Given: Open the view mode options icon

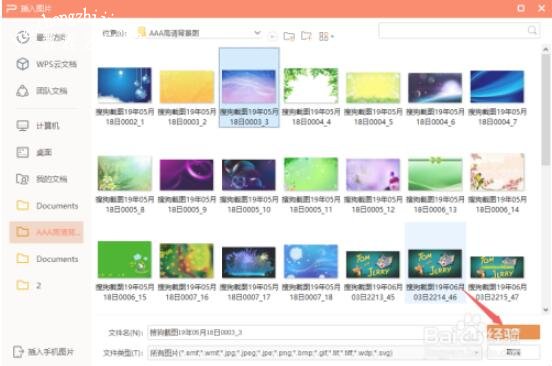Looking at the screenshot, I should [x=326, y=36].
